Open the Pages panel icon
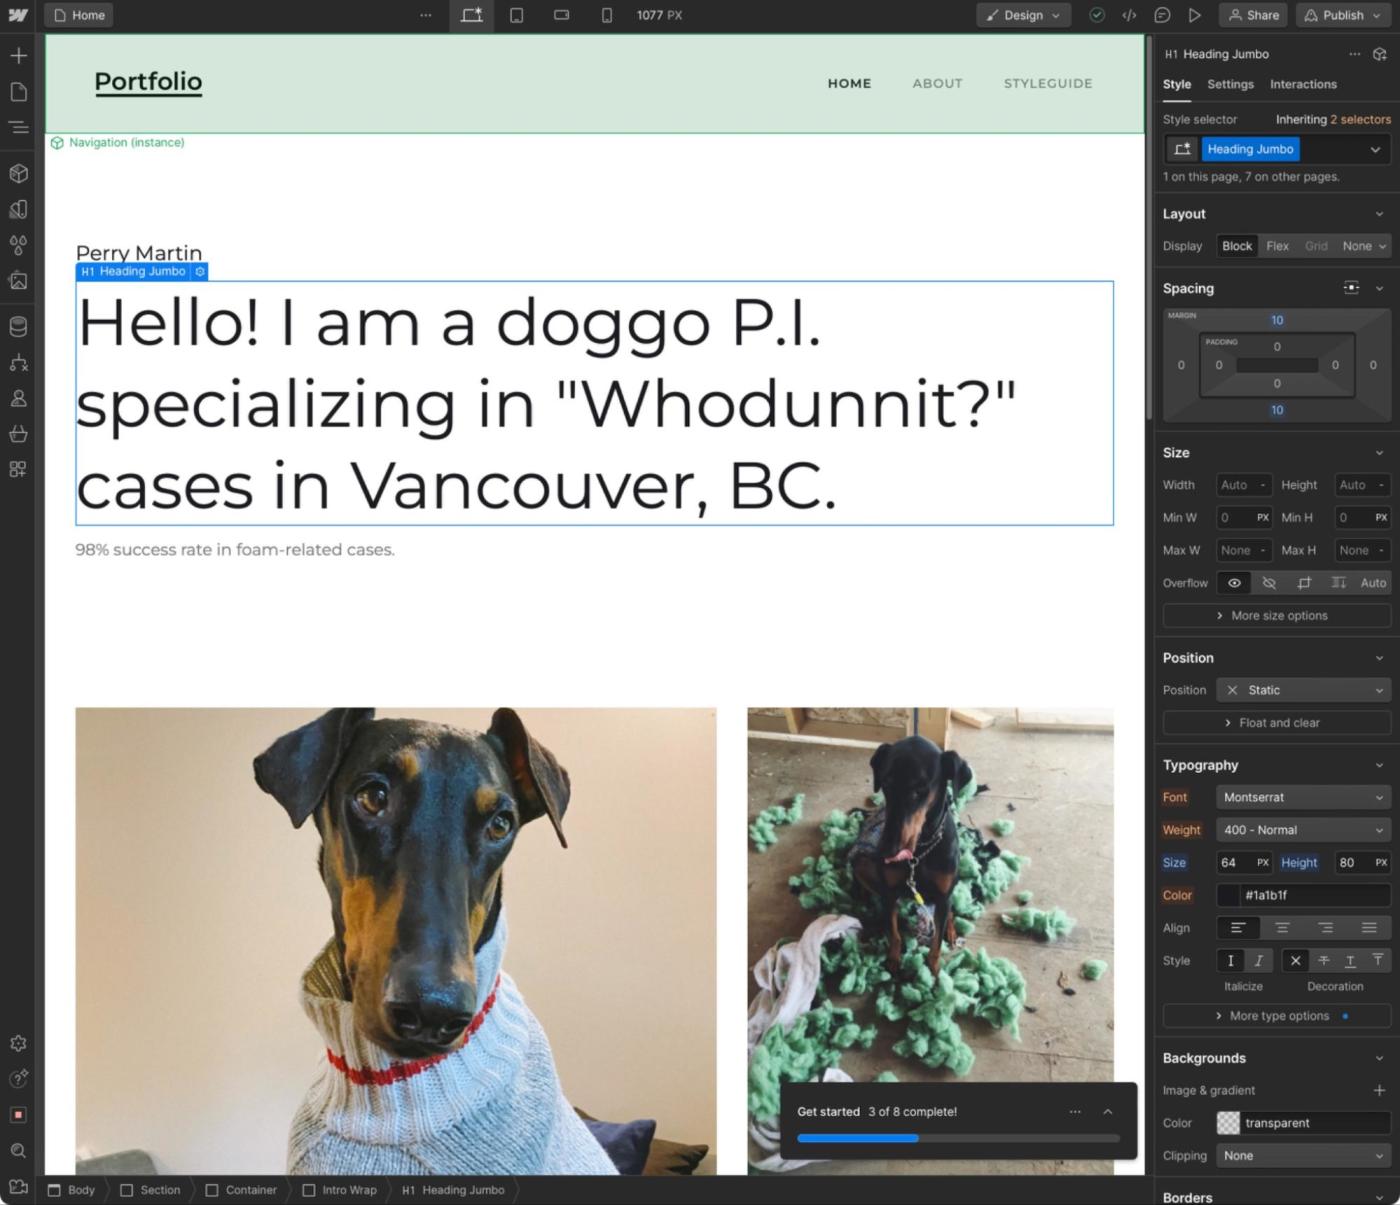The width and height of the screenshot is (1400, 1205). [x=18, y=92]
